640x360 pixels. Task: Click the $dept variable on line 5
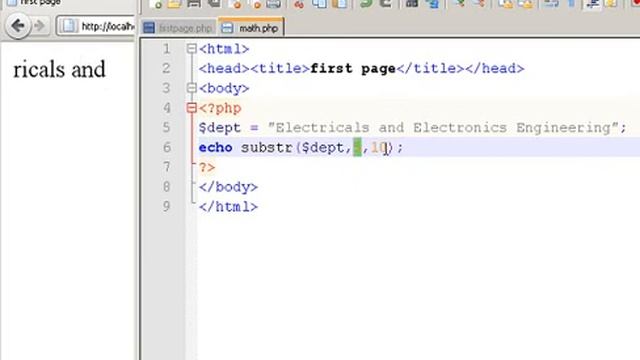[220, 128]
